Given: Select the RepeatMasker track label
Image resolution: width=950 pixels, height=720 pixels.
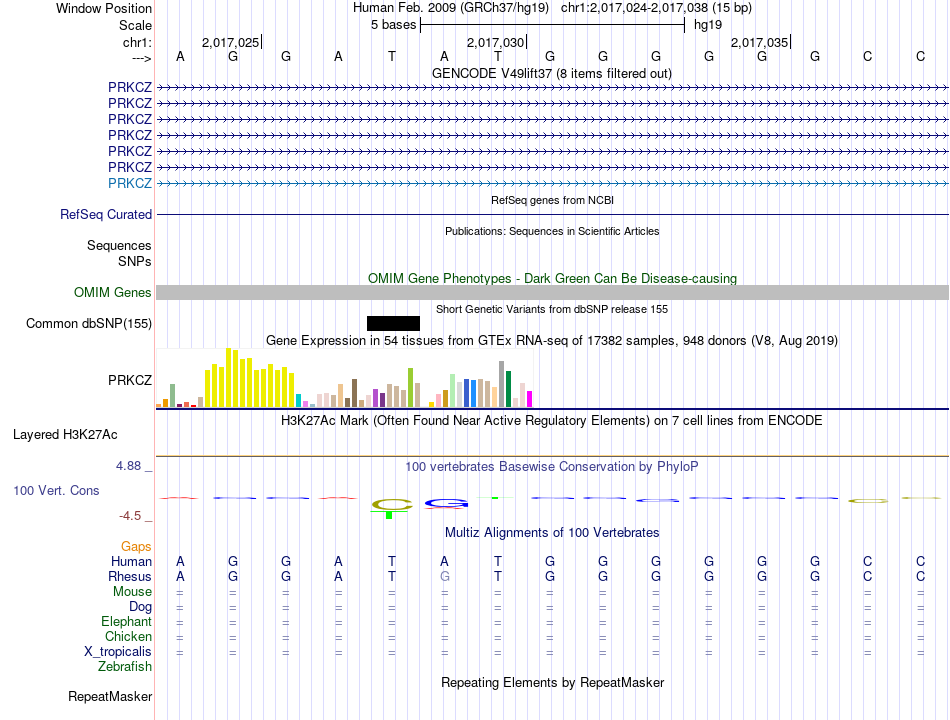Looking at the screenshot, I should (x=110, y=697).
